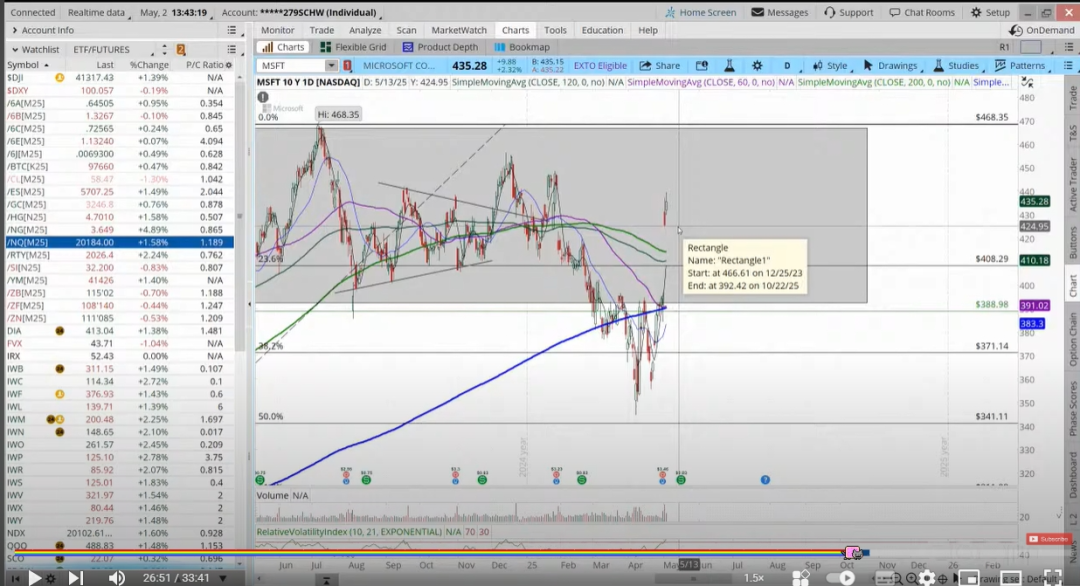This screenshot has width=1080, height=586.
Task: Open the Active Trader side tab
Action: (x=1072, y=185)
